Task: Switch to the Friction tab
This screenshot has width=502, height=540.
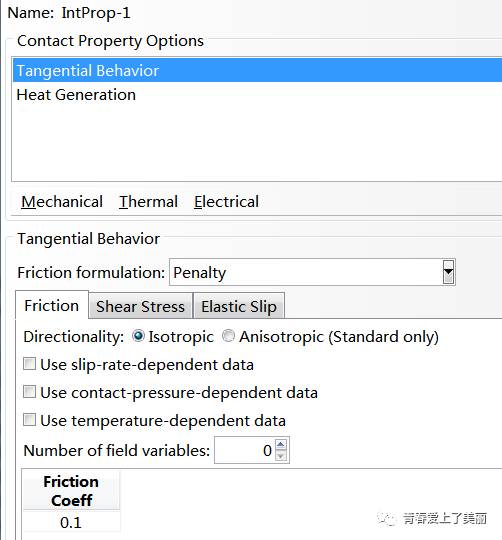Action: (52, 306)
